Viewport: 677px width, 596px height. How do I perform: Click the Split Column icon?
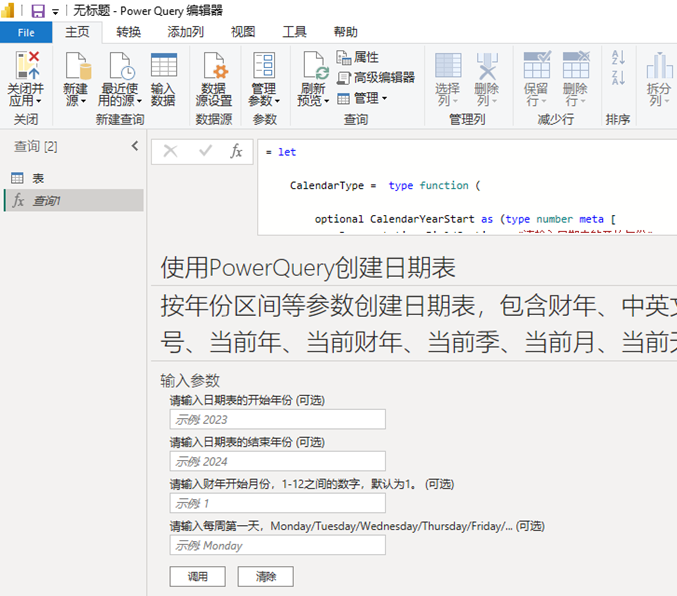click(659, 66)
